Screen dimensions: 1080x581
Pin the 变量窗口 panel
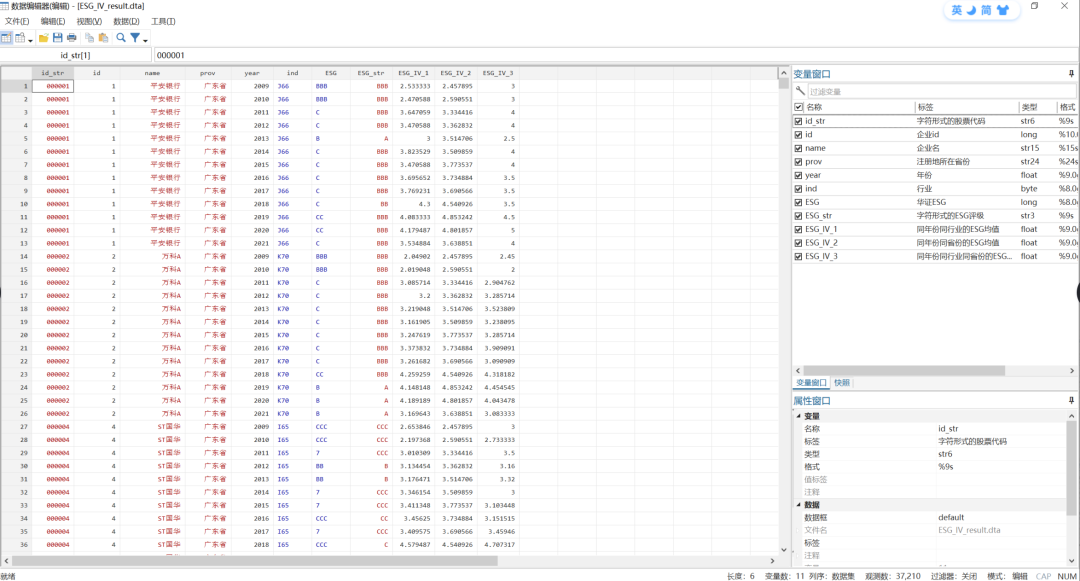(x=1071, y=74)
